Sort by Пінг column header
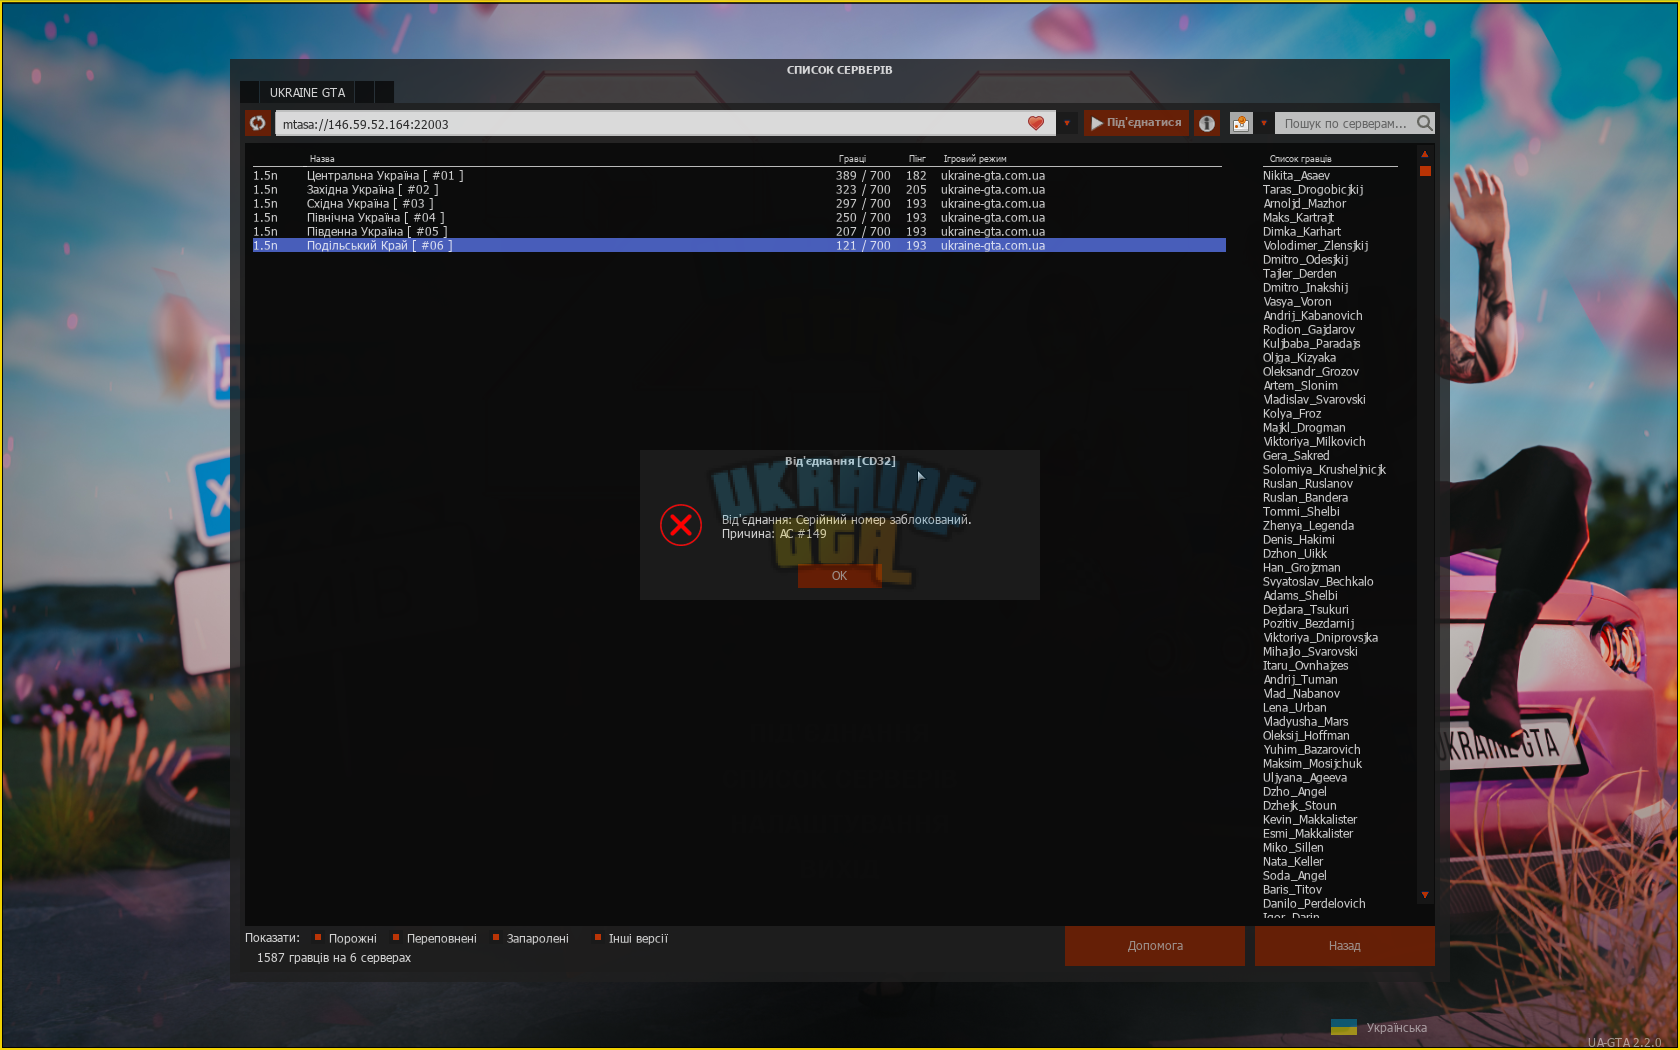The height and width of the screenshot is (1050, 1680). tap(917, 159)
